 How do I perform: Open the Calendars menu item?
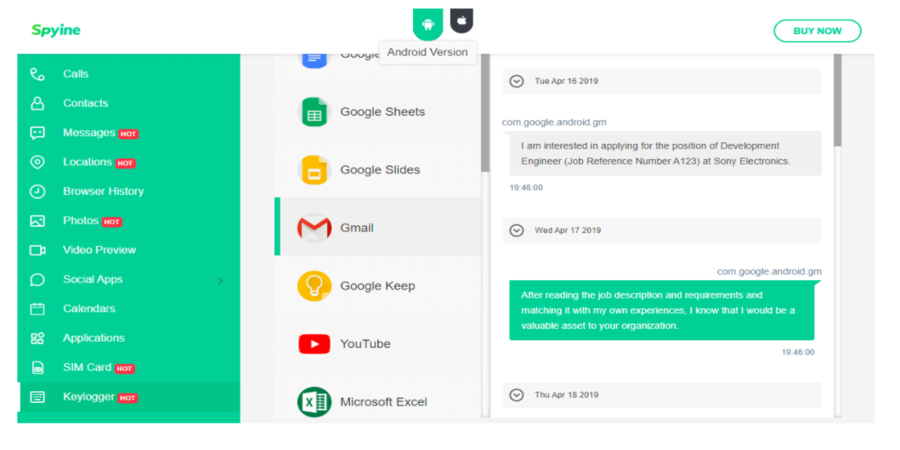129,309
